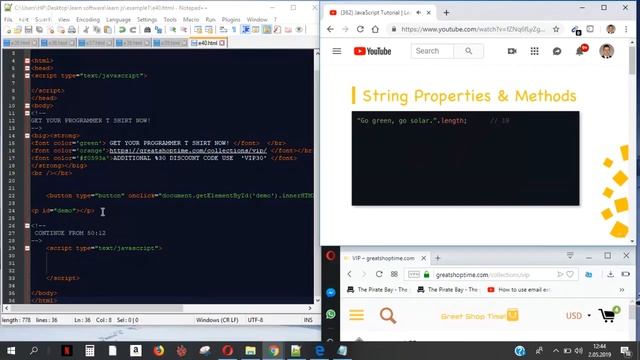Screen dimensions: 640x360
Task: Click the Print icon in Notepad++ toolbar
Action: [72, 30]
